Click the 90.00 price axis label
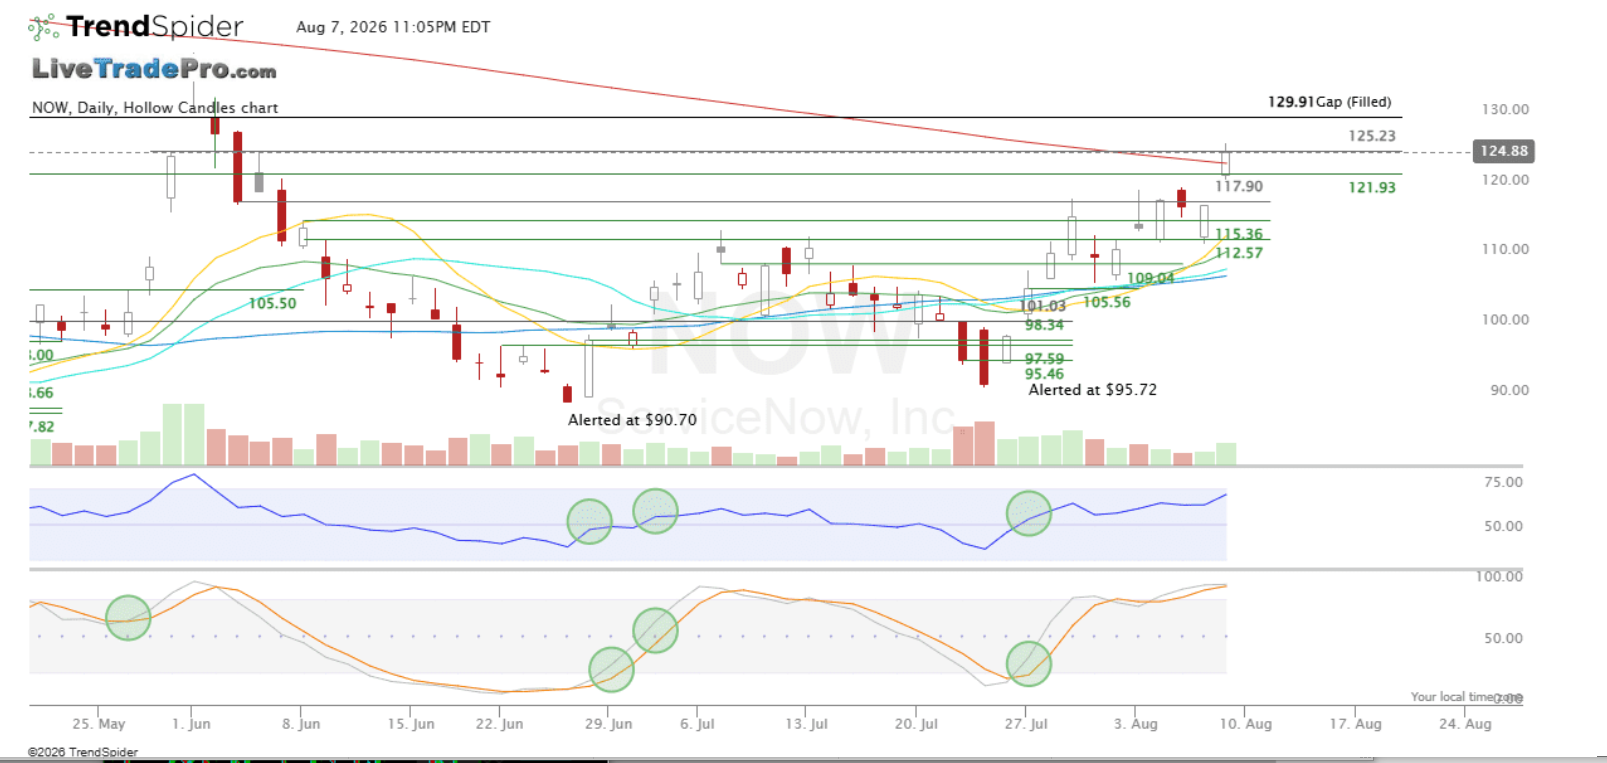The width and height of the screenshot is (1607, 763). (1509, 390)
